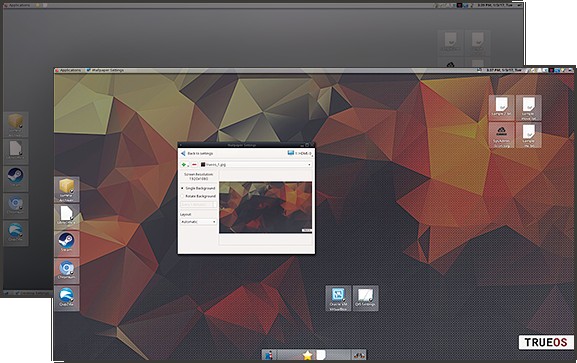The image size is (577, 363).
Task: Open the Applications menu in front desktop's panel
Action: tap(68, 70)
